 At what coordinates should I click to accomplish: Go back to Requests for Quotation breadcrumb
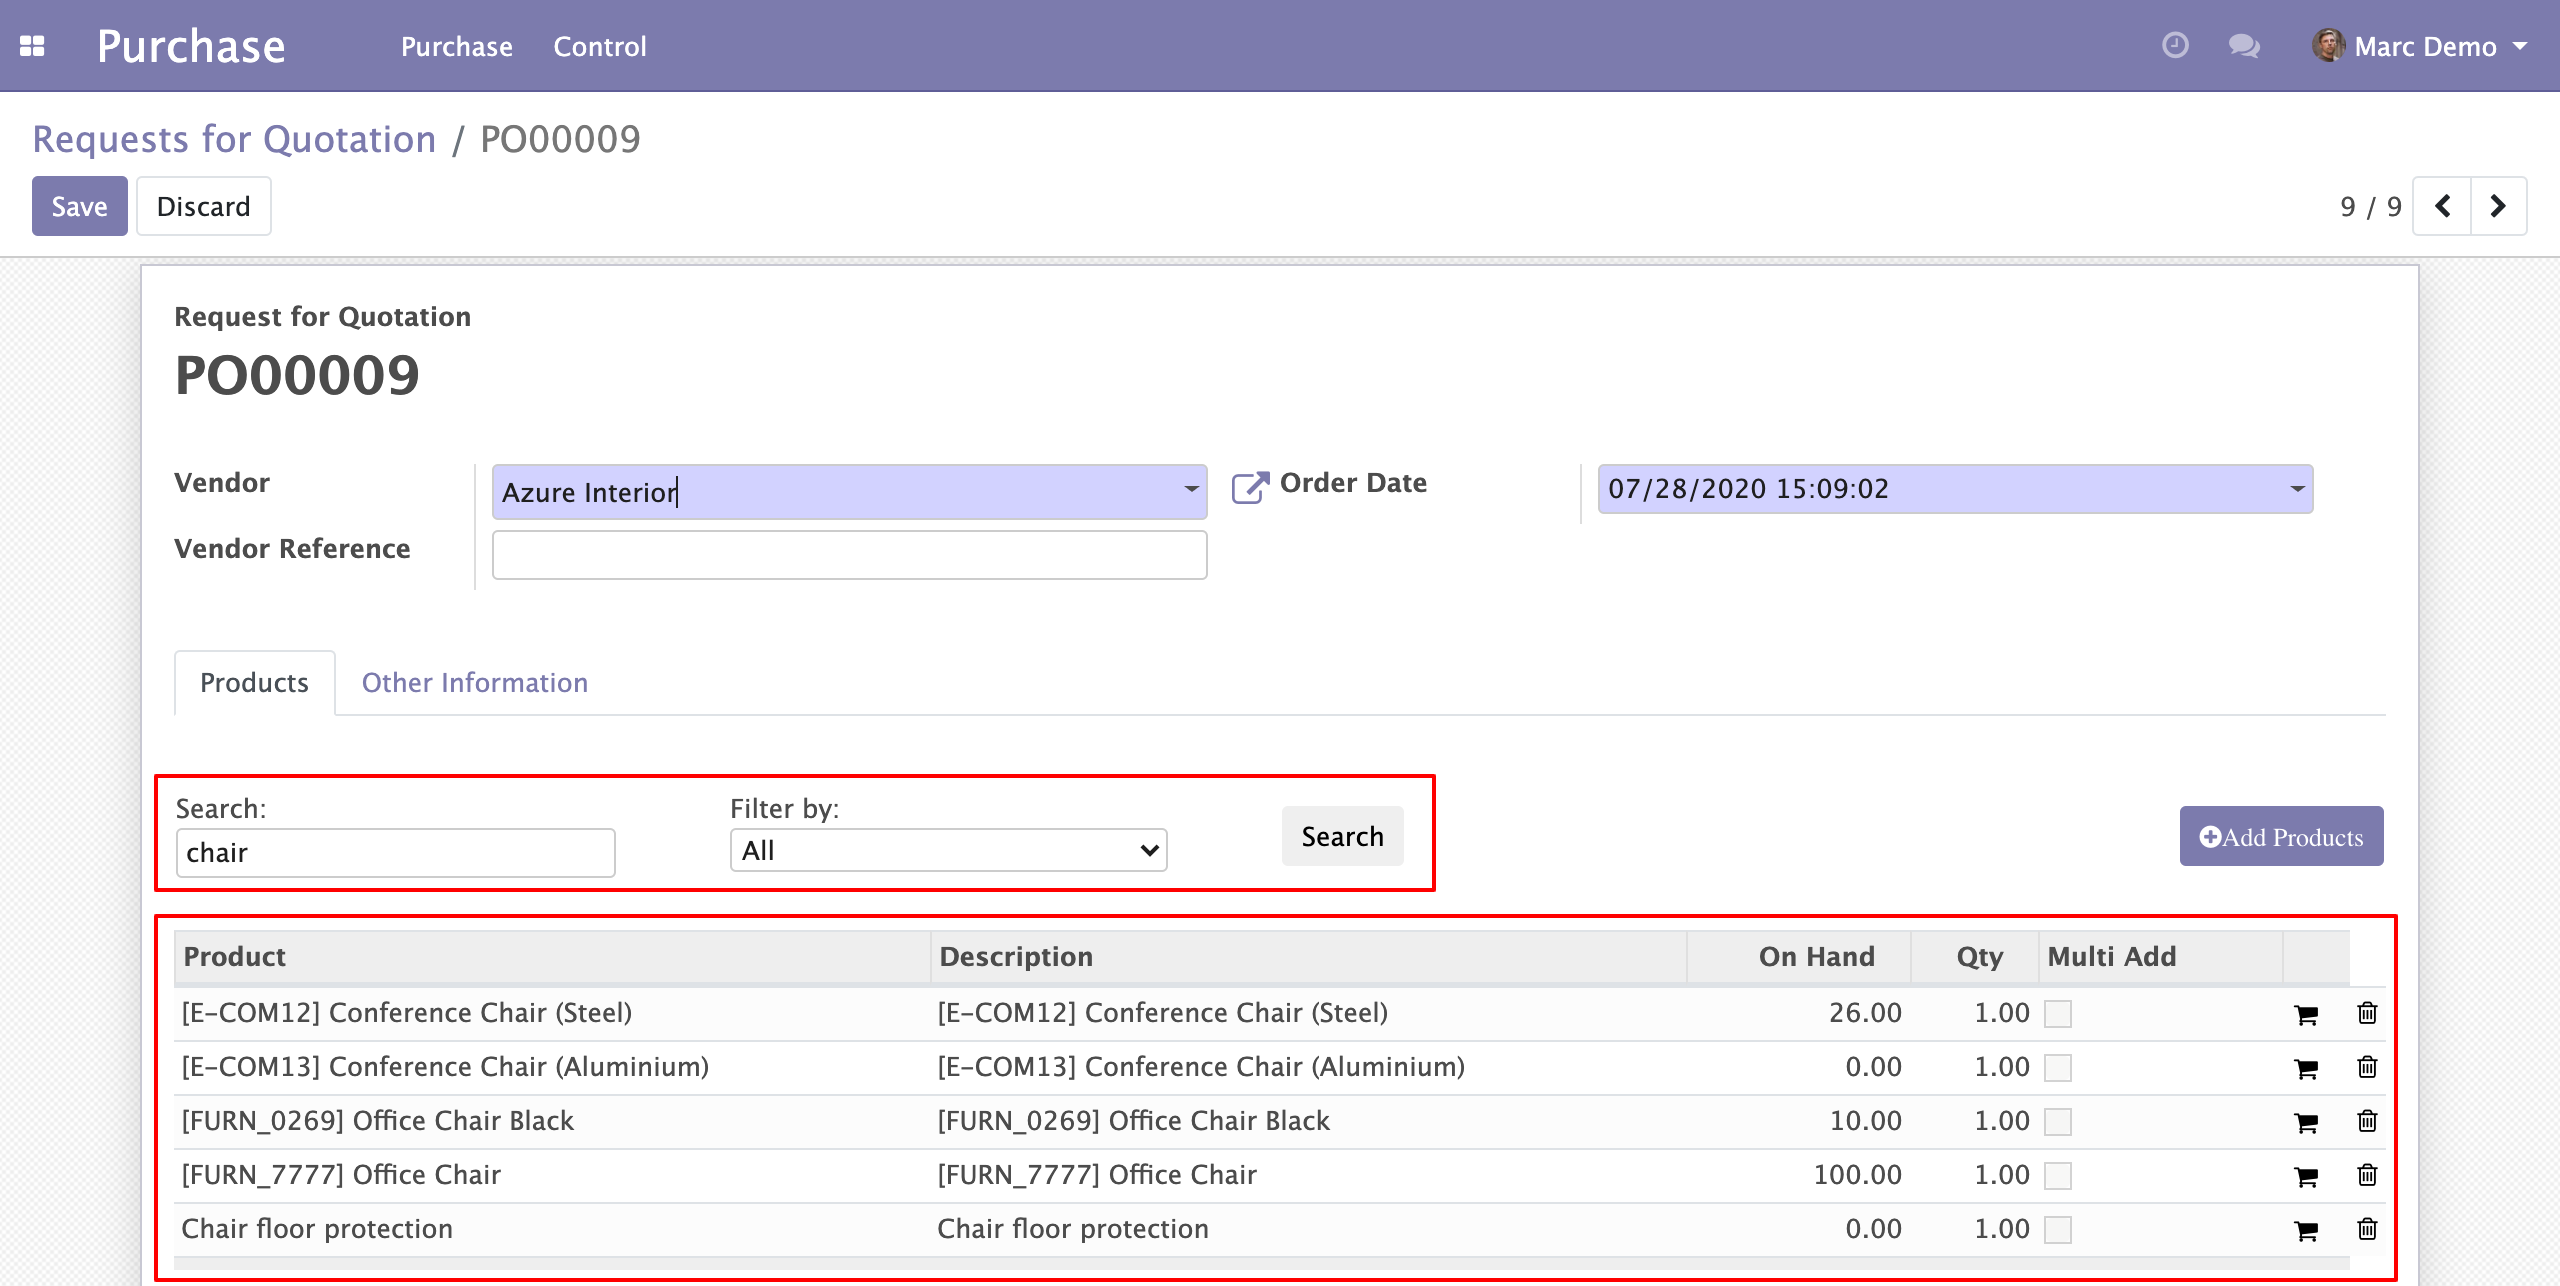tap(234, 139)
